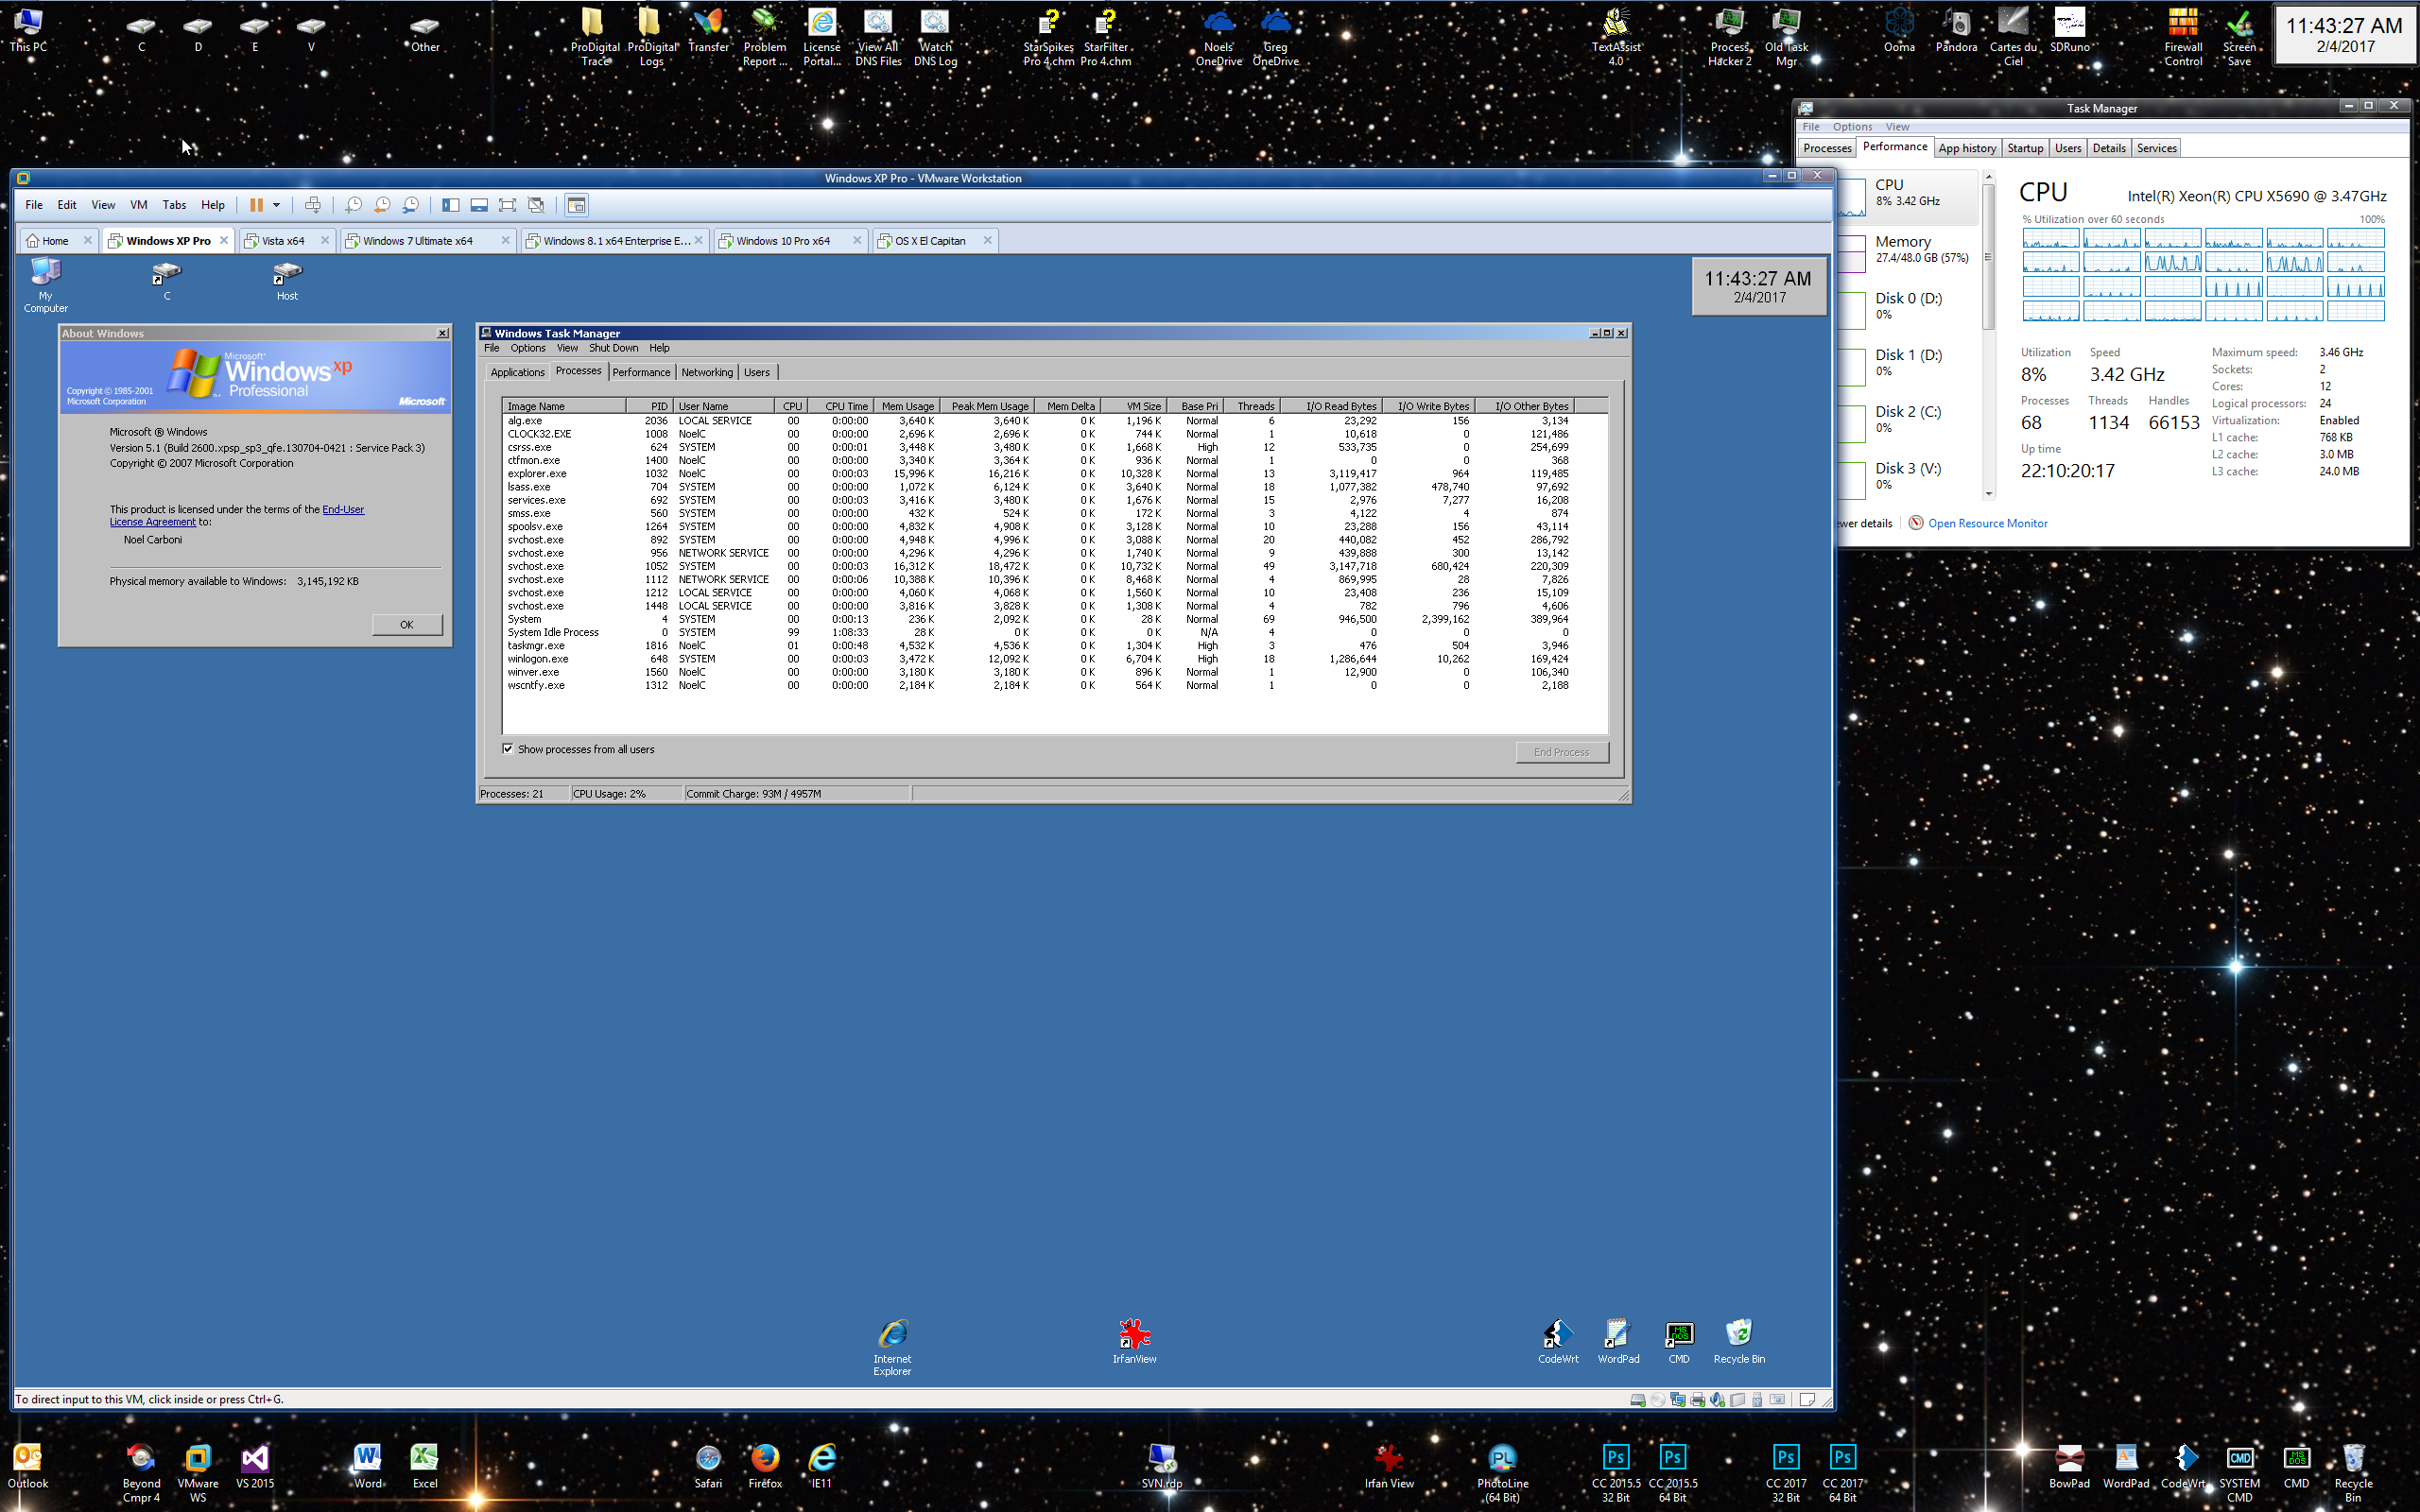Select the winlogon.exe process row

point(1038,659)
